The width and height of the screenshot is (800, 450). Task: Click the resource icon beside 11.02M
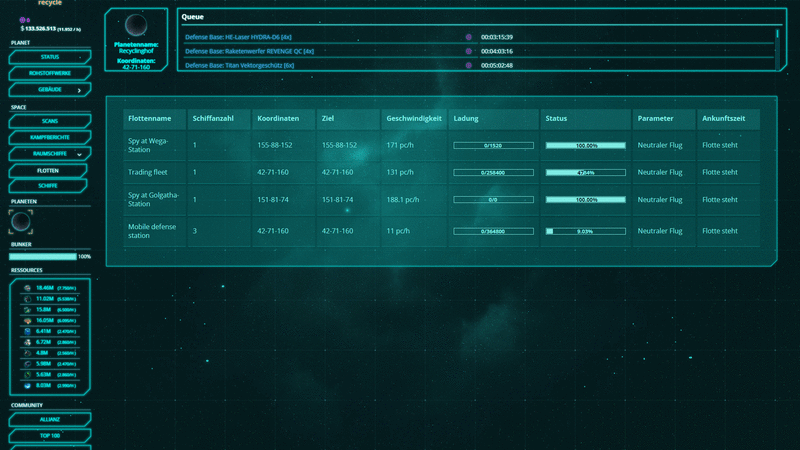click(28, 299)
